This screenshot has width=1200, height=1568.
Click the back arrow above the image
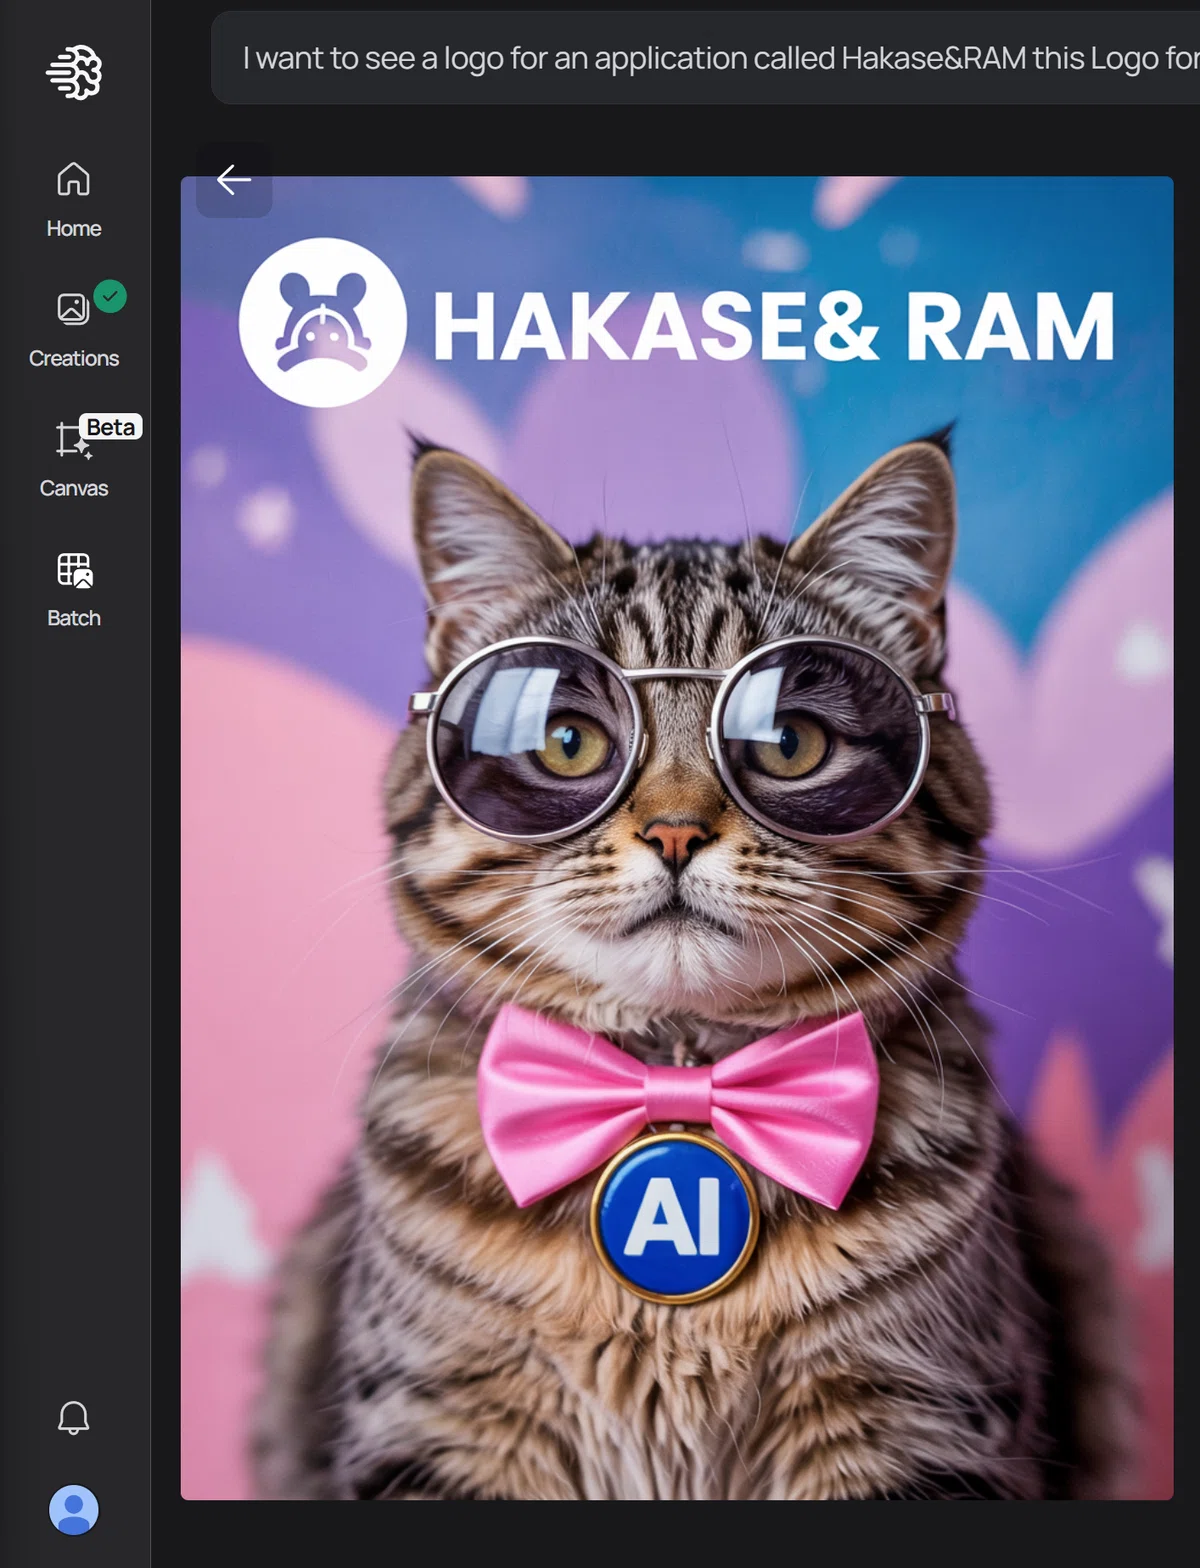click(234, 180)
